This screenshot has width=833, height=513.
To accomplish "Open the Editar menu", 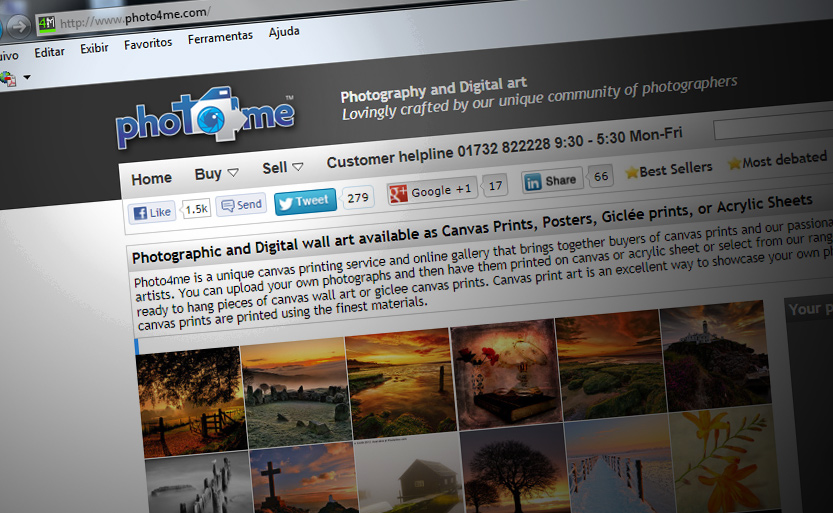I will [x=49, y=52].
